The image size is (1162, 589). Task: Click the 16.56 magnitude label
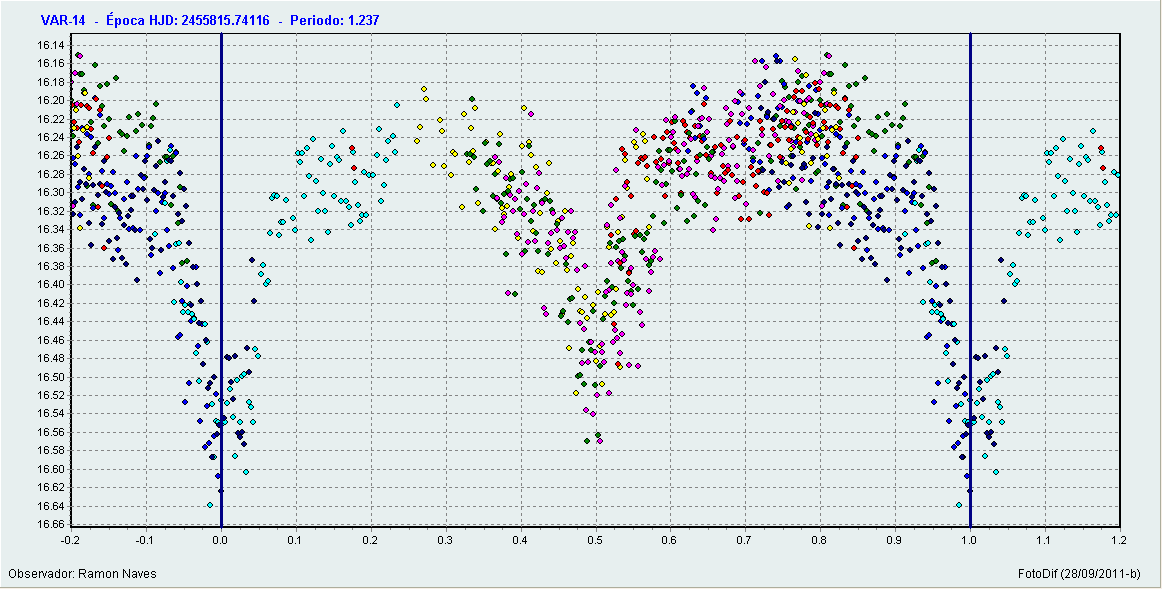click(50, 432)
